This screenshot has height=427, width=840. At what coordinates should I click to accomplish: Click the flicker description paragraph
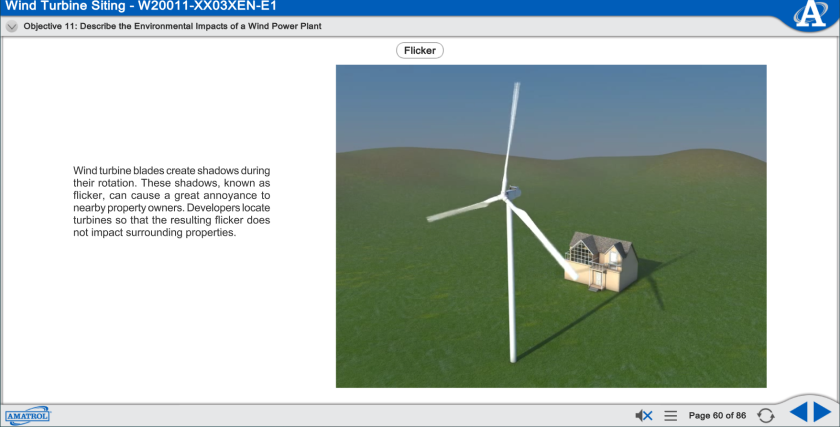coord(171,201)
